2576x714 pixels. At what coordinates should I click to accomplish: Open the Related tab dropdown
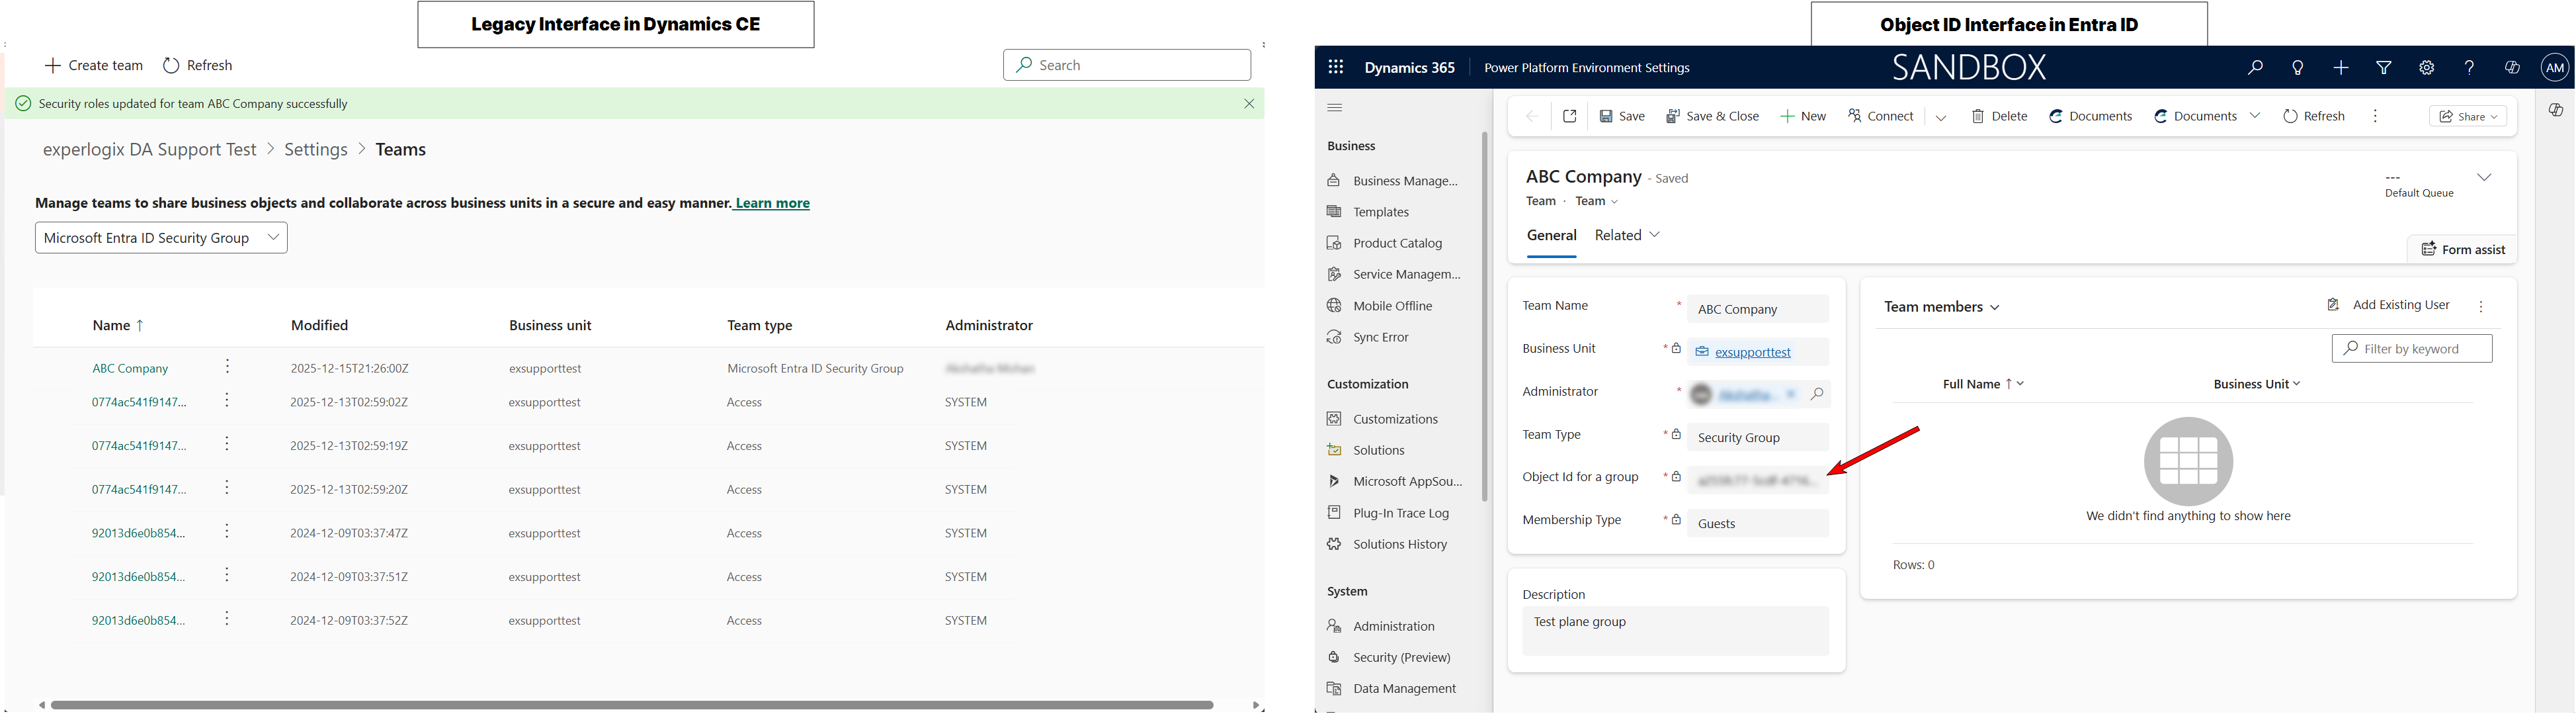pyautogui.click(x=1627, y=236)
